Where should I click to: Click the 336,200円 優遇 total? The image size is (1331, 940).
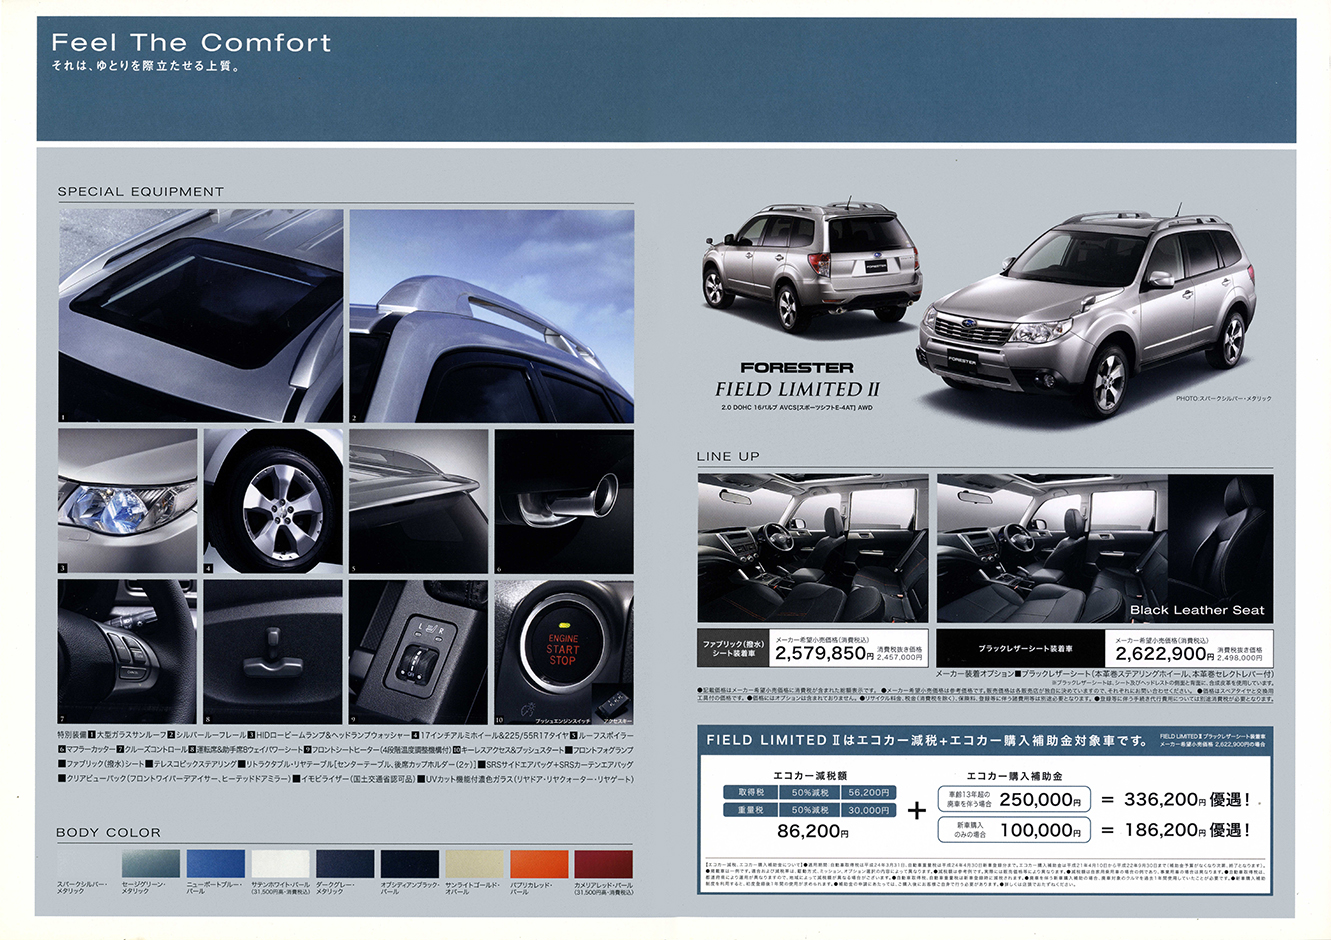tap(1187, 800)
